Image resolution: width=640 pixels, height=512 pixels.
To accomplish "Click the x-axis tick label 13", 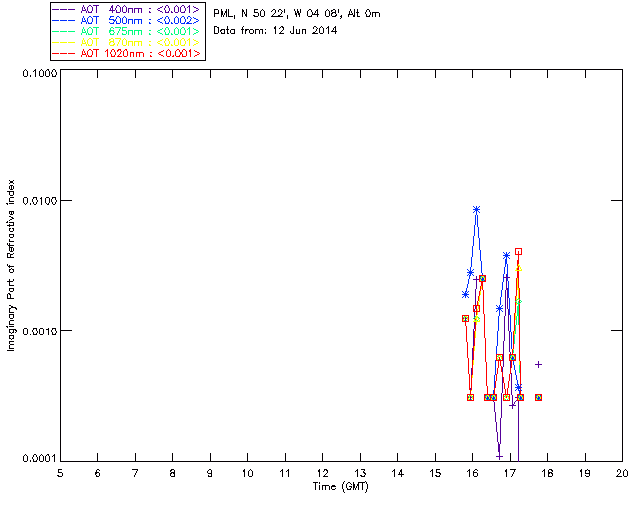I will point(360,473).
